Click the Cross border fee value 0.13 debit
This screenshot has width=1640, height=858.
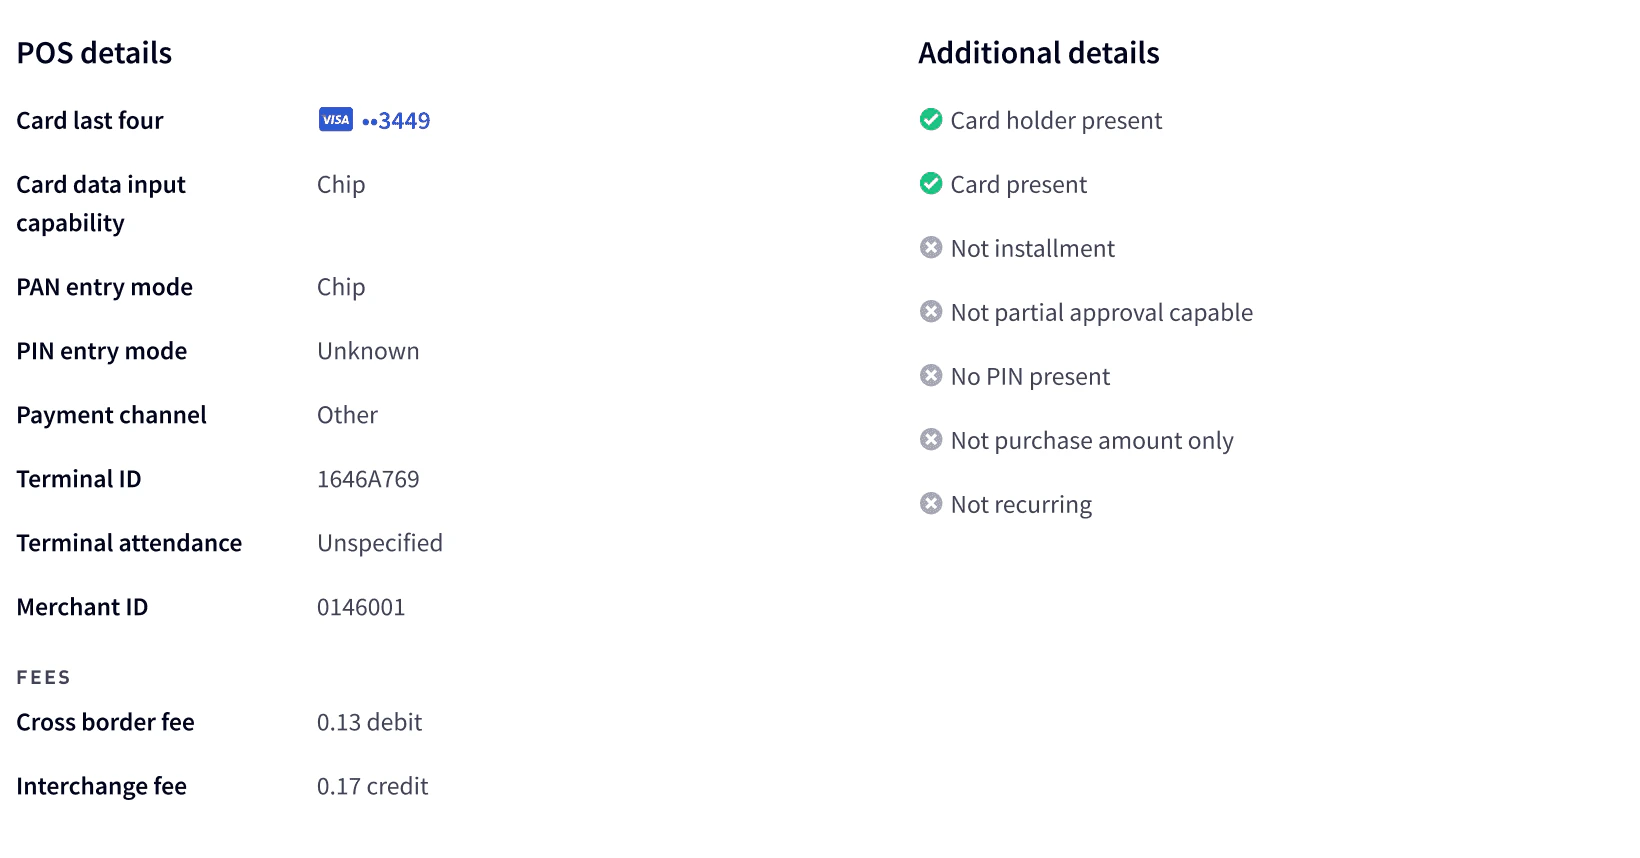tap(370, 722)
